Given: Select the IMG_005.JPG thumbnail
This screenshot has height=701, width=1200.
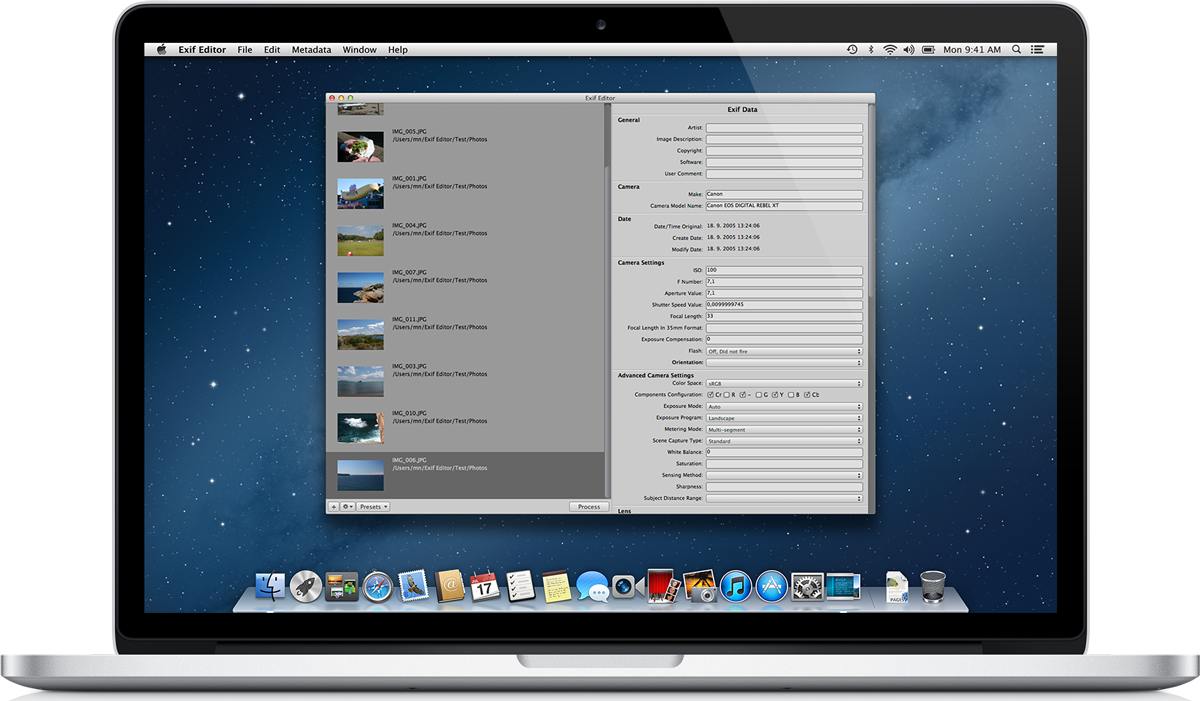Looking at the screenshot, I should 360,147.
